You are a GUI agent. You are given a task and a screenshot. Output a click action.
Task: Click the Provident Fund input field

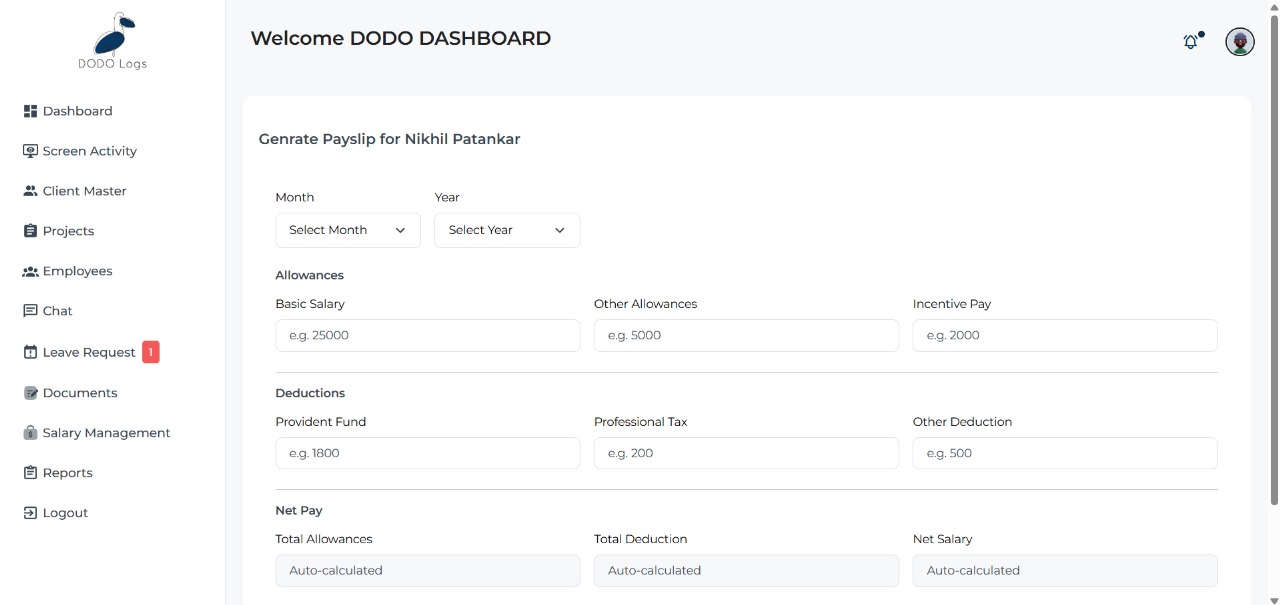point(427,453)
